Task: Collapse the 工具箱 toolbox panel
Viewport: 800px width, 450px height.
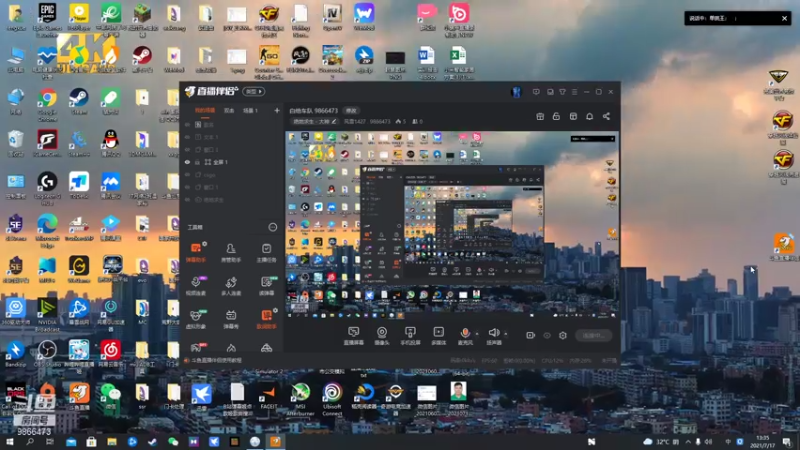Action: point(272,227)
